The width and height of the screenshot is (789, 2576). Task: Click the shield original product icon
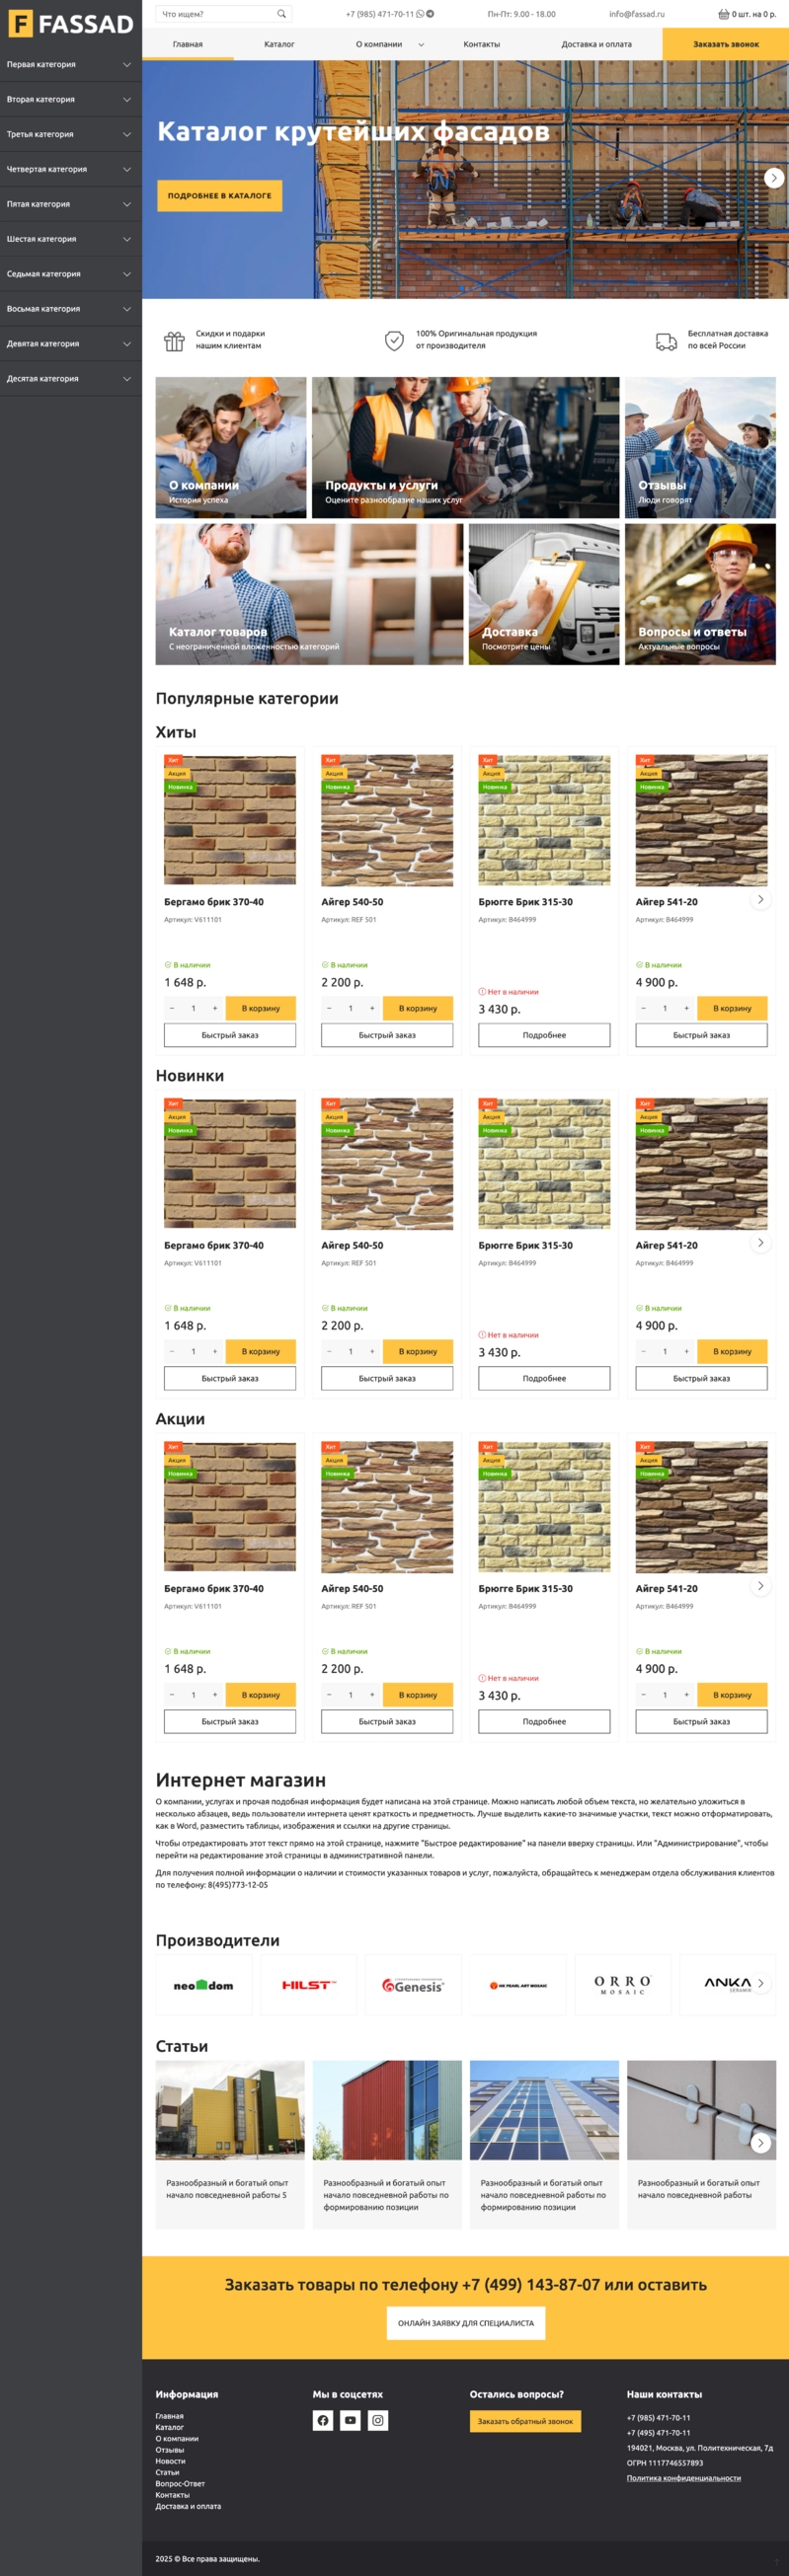coord(394,341)
